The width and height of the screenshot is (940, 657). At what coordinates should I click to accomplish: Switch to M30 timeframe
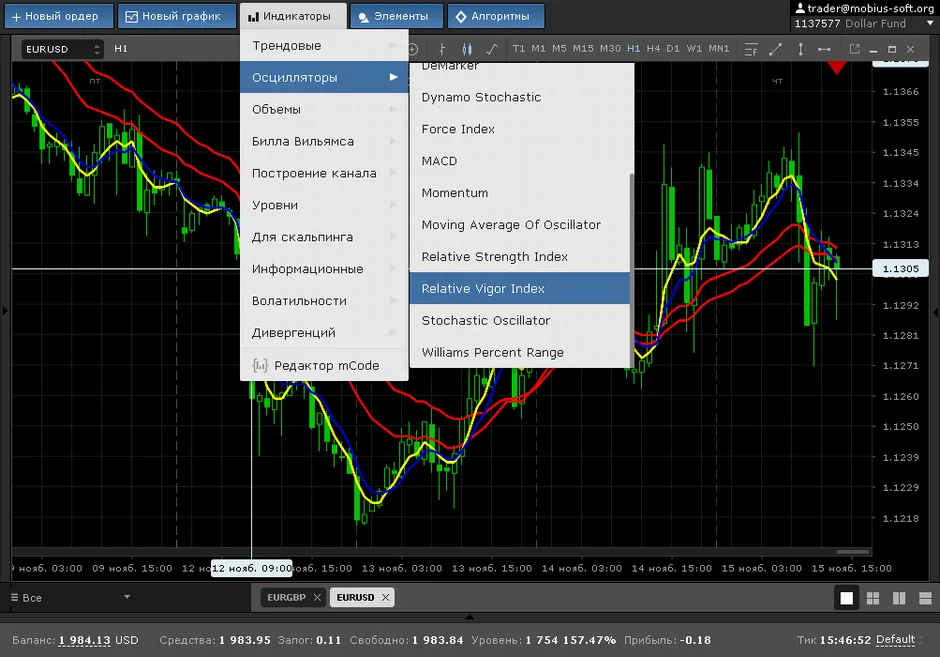pyautogui.click(x=610, y=49)
